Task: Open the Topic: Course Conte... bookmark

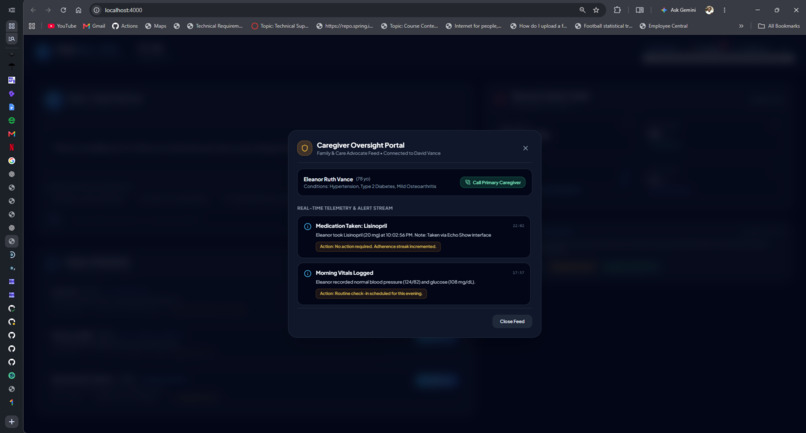Action: [x=409, y=26]
